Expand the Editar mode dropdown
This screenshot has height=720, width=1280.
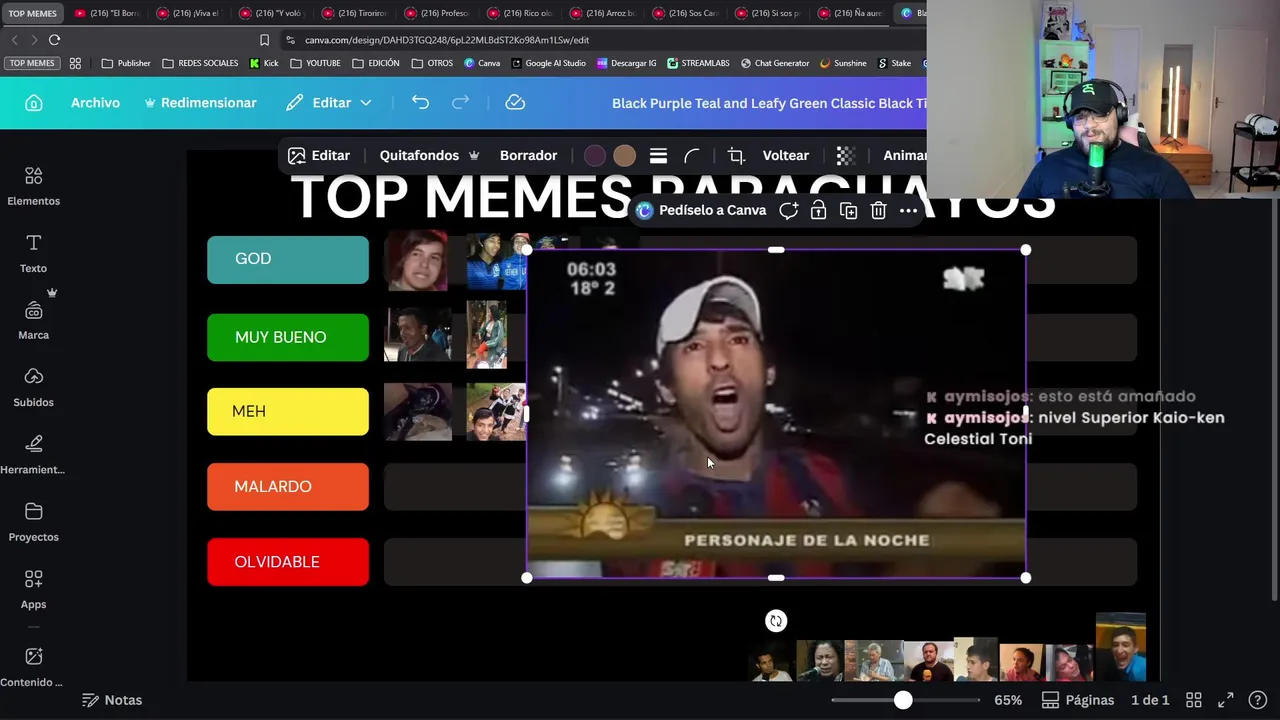(328, 103)
